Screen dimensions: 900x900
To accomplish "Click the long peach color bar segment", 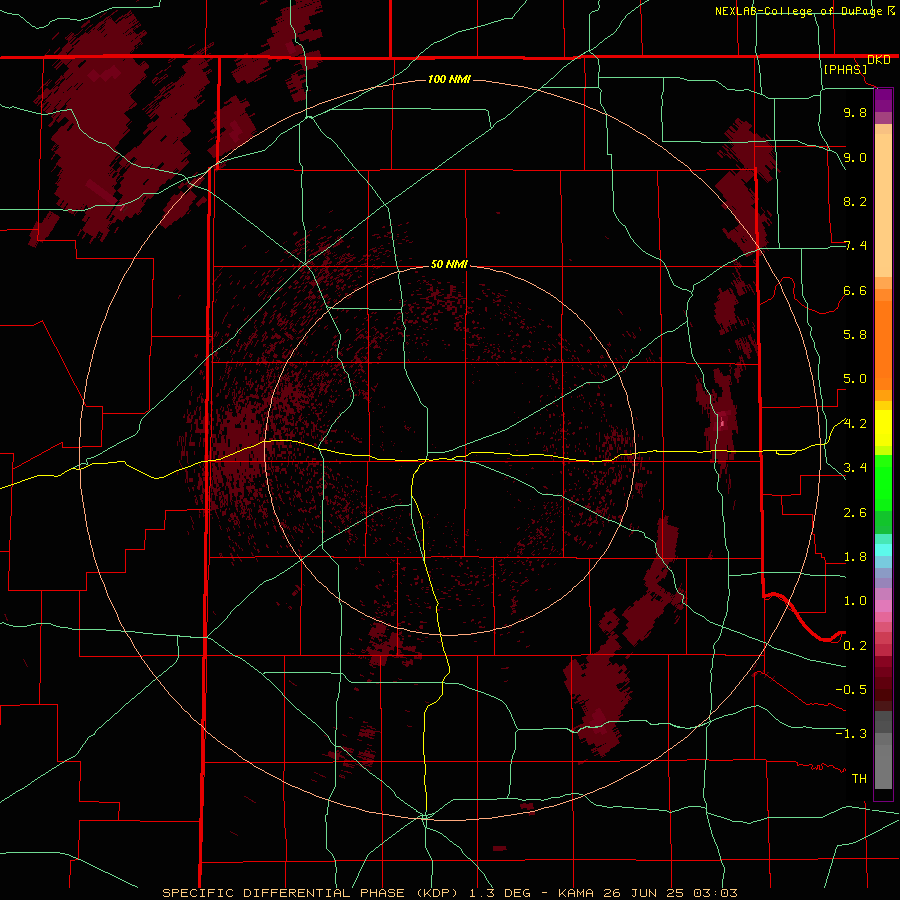I will 883,205.
